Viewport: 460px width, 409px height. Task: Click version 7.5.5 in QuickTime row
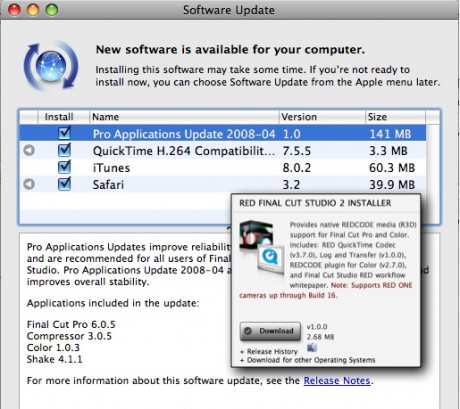297,151
